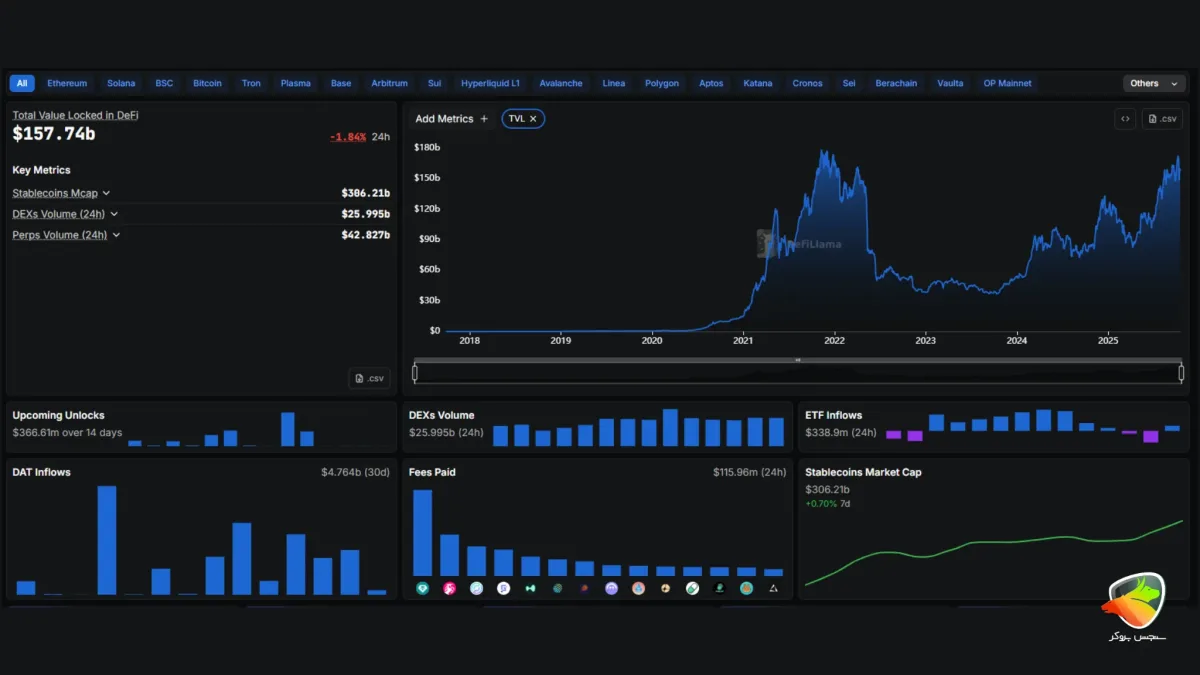
Task: Choose the Vaulta chain tab
Action: click(950, 84)
